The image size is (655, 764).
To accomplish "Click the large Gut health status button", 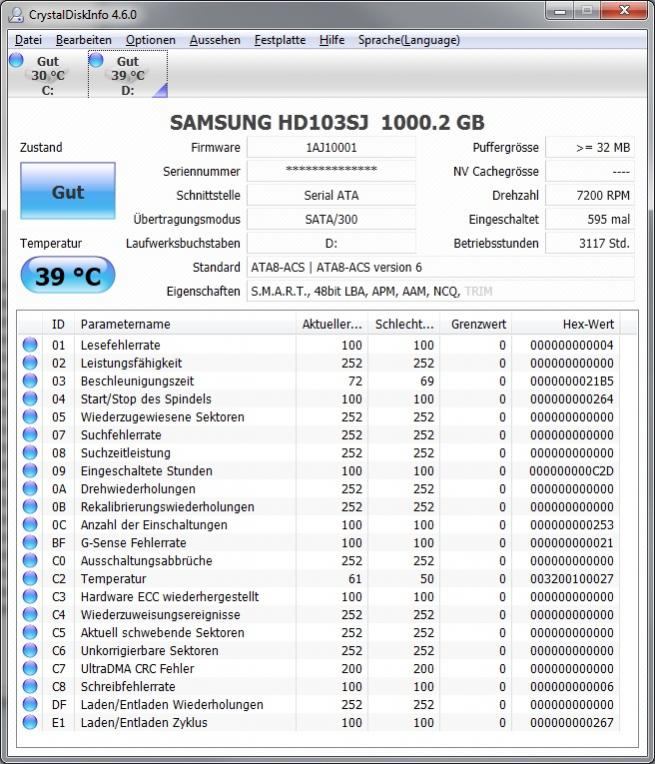I will point(68,191).
